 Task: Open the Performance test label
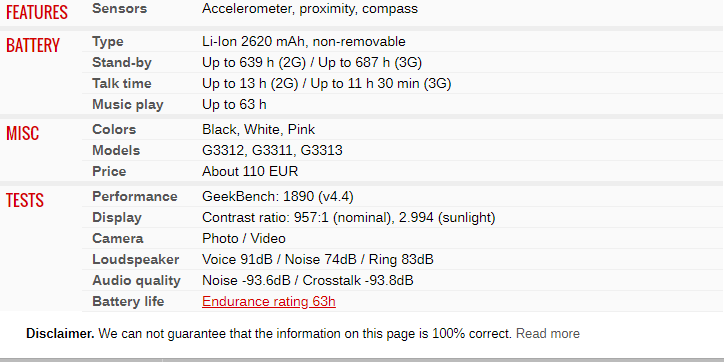pyautogui.click(x=135, y=197)
